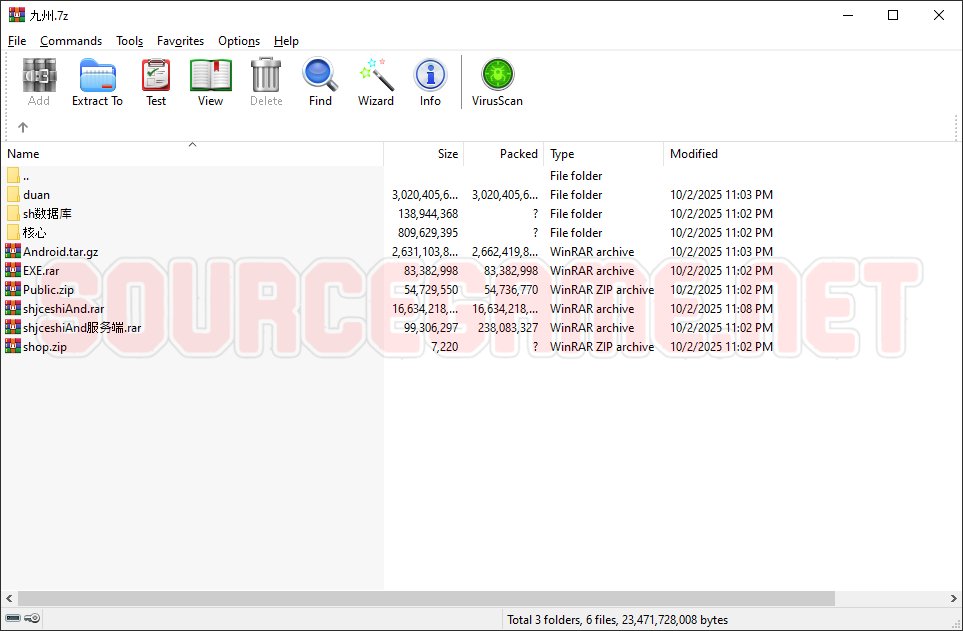Select the duan folder
963x631 pixels.
36,195
